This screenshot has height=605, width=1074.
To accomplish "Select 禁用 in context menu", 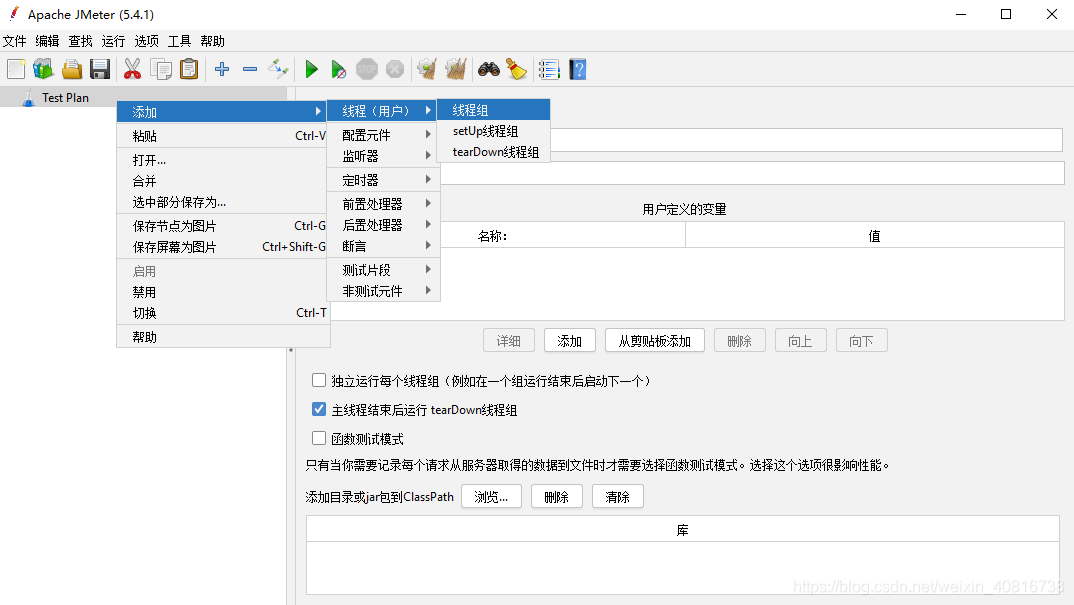I will [x=223, y=292].
